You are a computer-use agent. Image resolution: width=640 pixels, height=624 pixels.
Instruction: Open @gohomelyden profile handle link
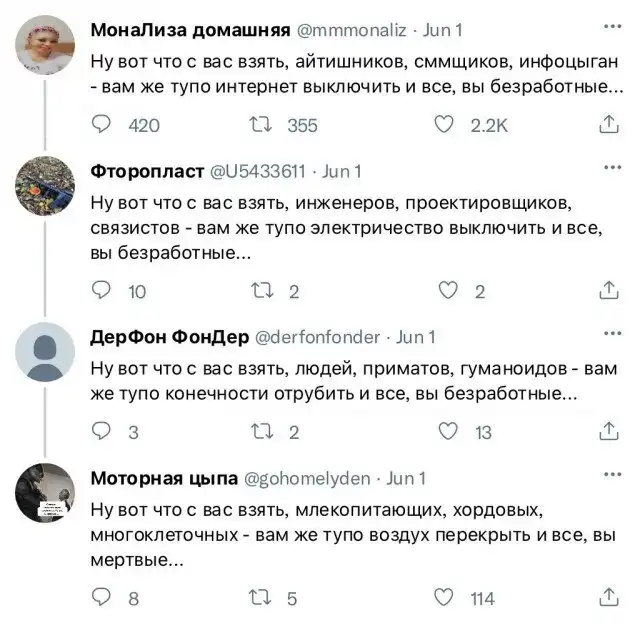(x=315, y=478)
